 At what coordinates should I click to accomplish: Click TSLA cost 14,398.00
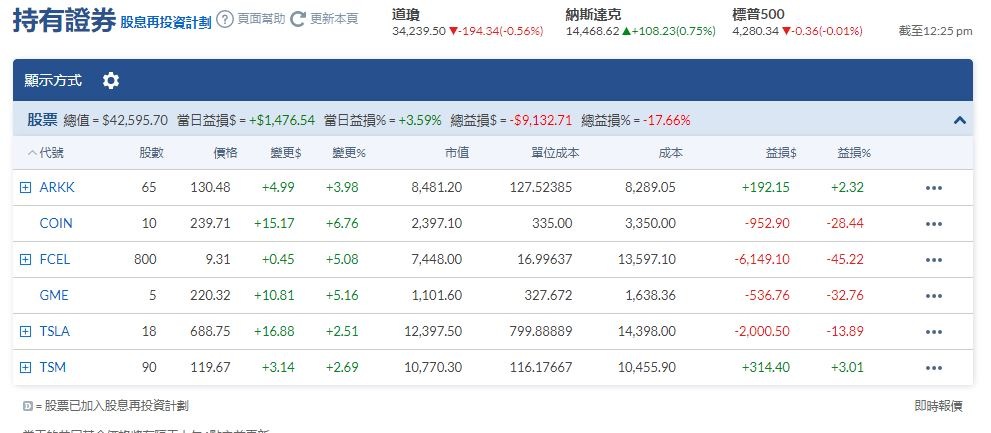(647, 331)
